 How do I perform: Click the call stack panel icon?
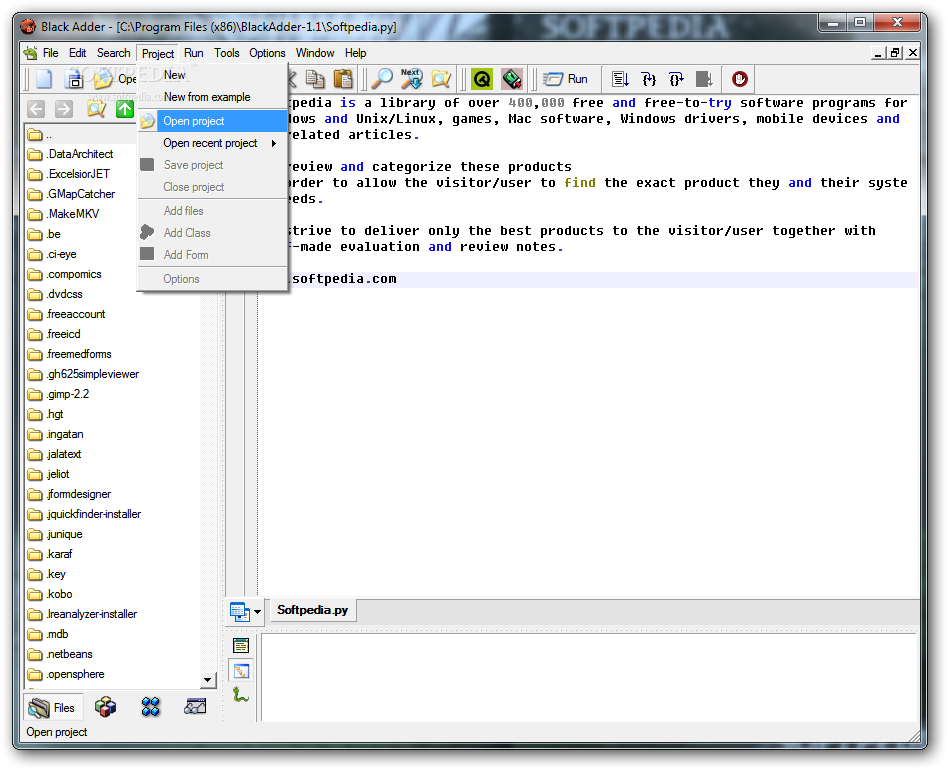[241, 671]
